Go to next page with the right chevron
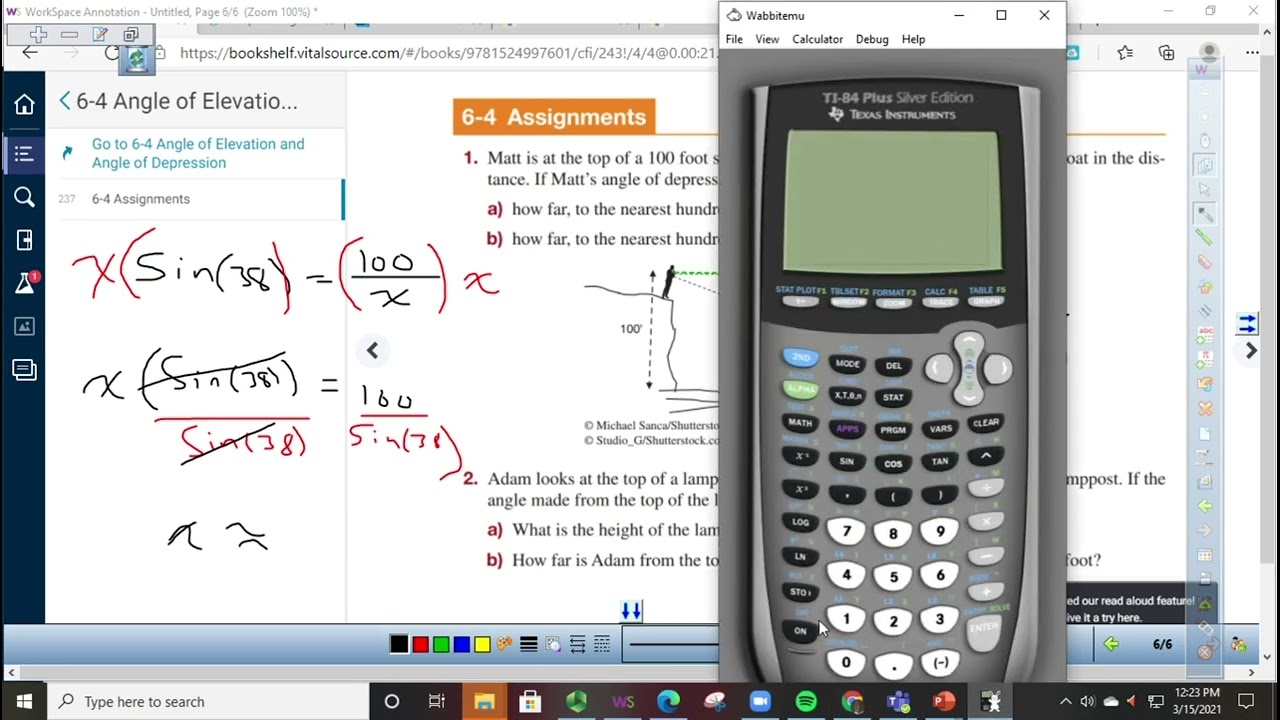Image resolution: width=1280 pixels, height=720 pixels. (1251, 351)
